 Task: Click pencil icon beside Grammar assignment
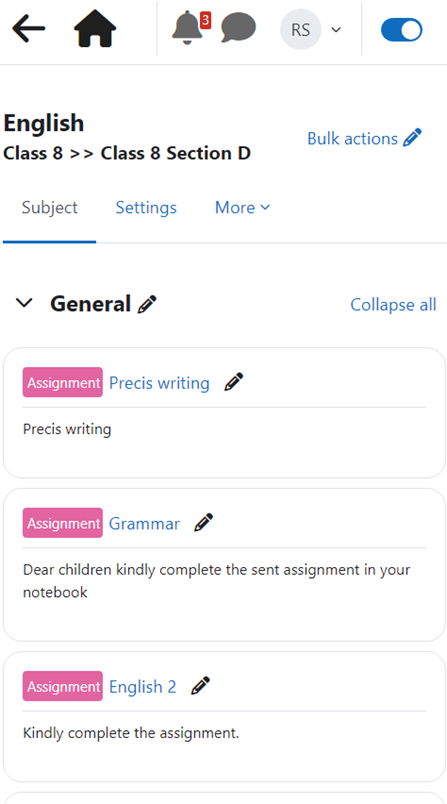tap(204, 523)
